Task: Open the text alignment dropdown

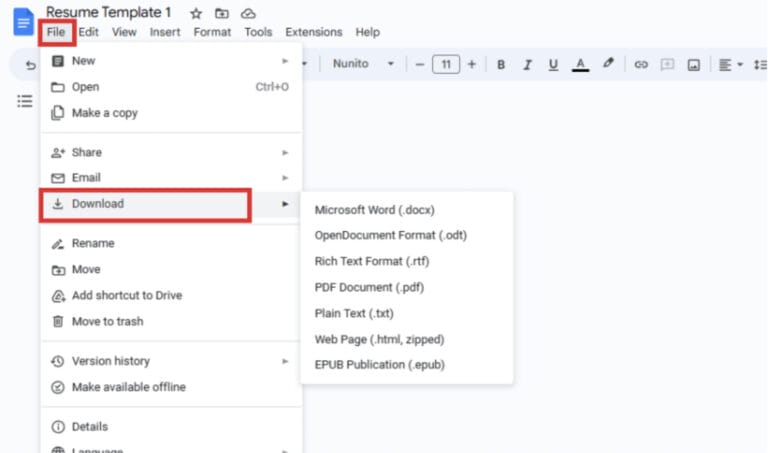Action: (x=731, y=65)
